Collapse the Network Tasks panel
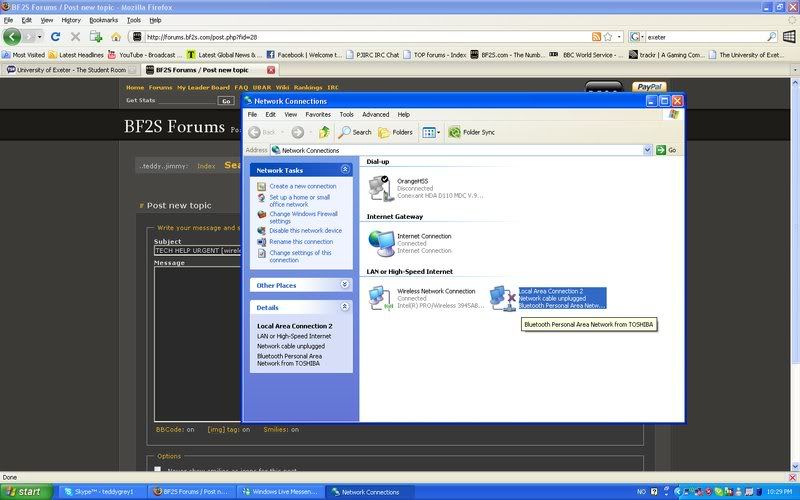This screenshot has width=800, height=500. [345, 169]
